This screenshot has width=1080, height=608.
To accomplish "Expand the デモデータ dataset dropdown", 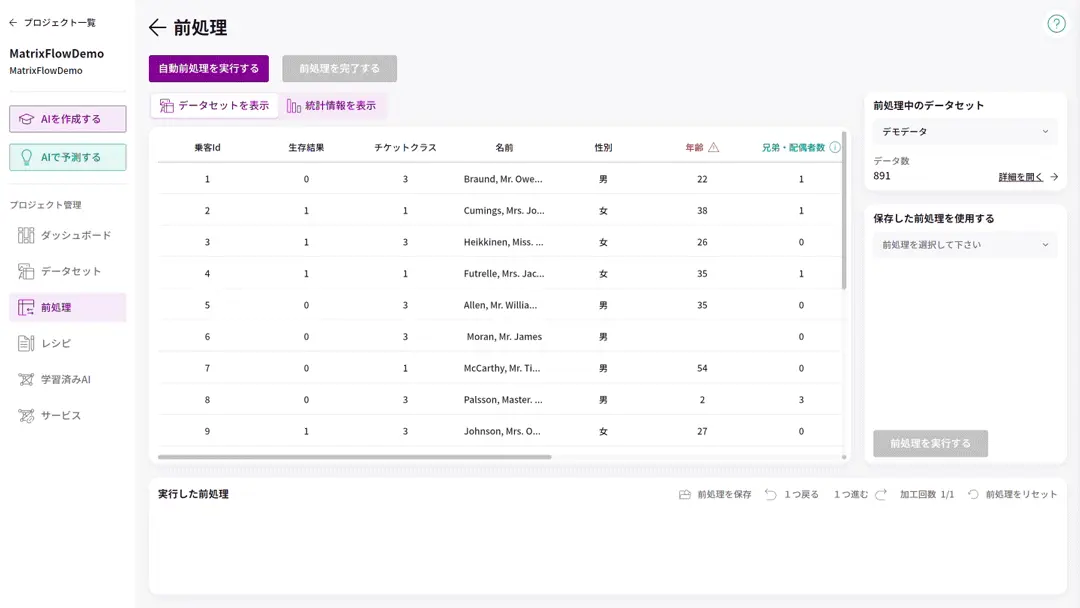I will (x=964, y=131).
